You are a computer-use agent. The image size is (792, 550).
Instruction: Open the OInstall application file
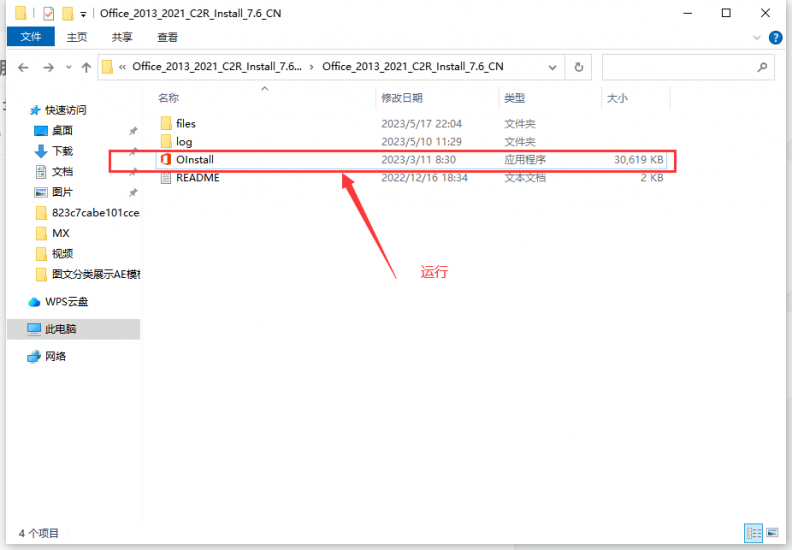click(x=194, y=160)
